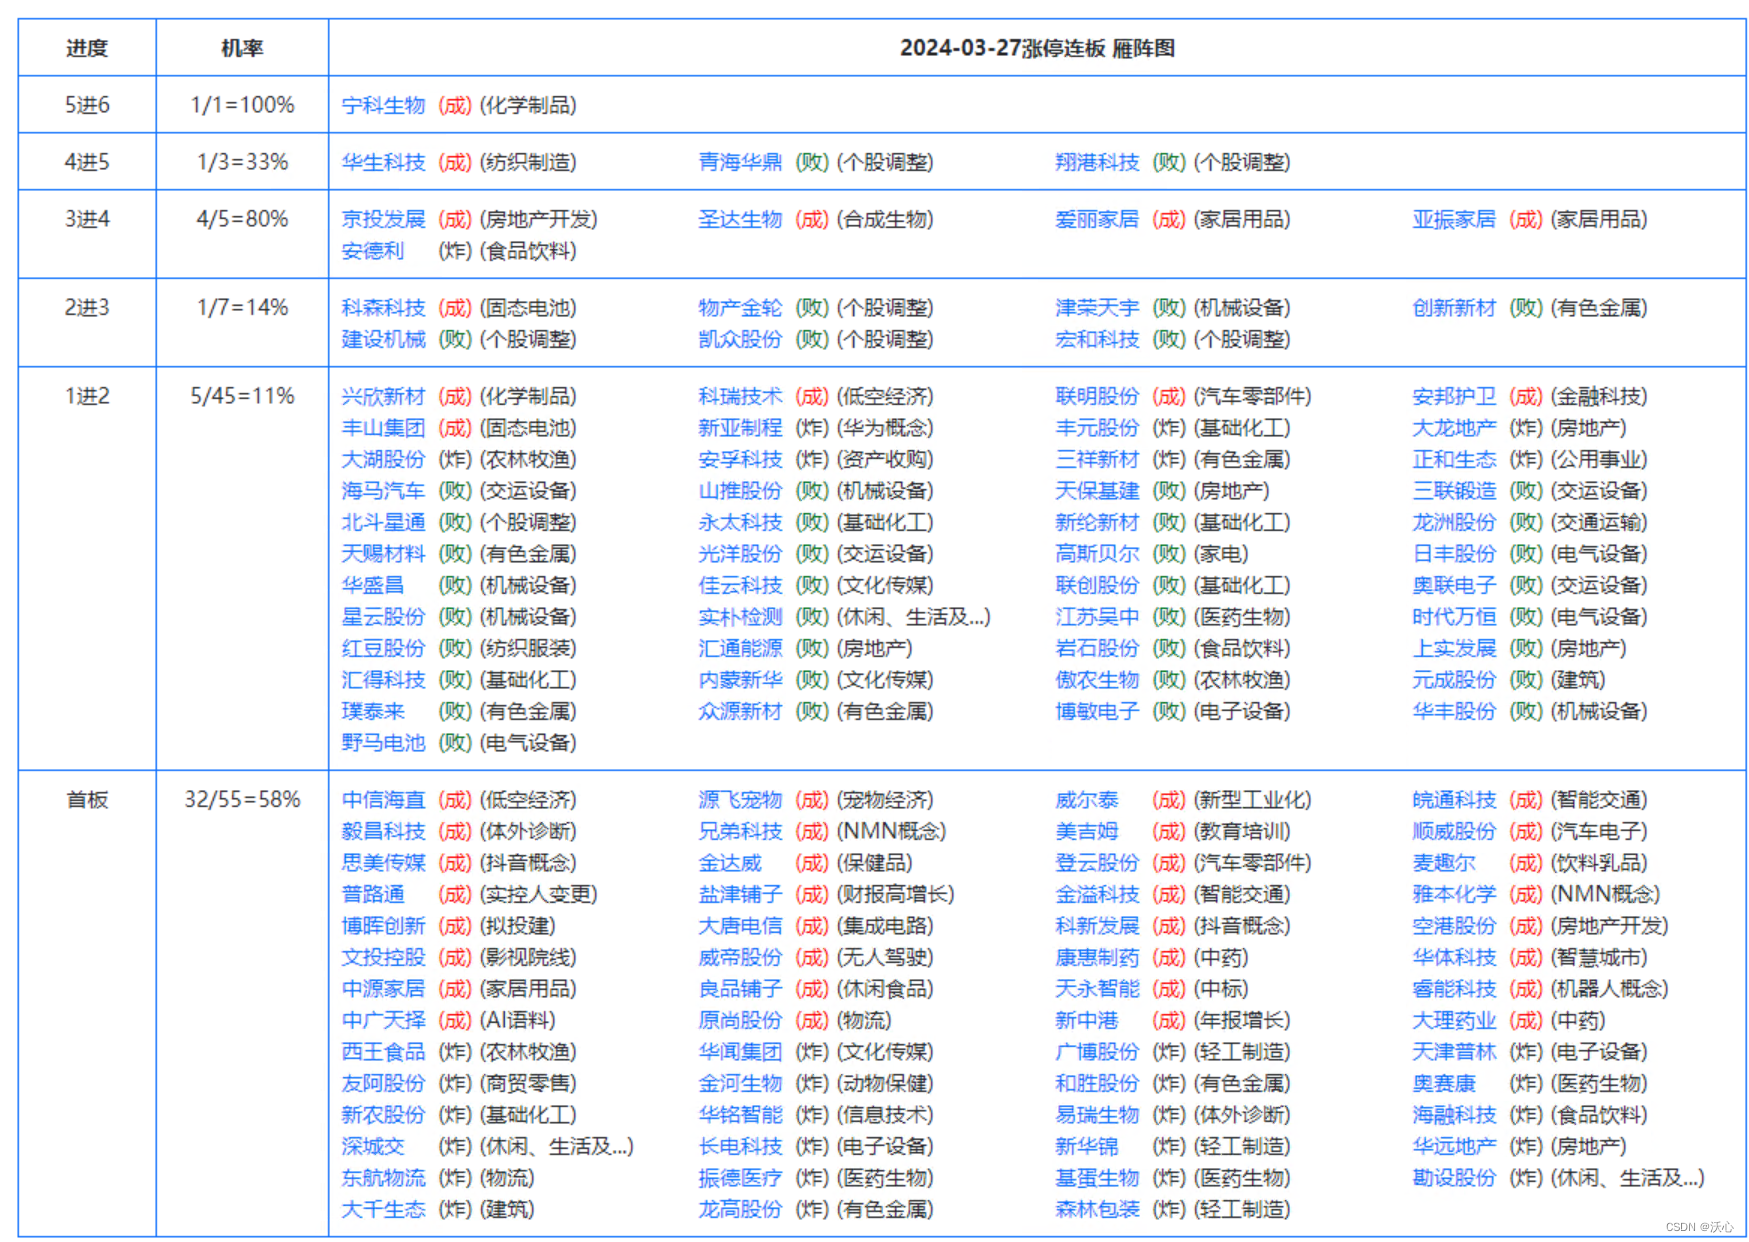Image resolution: width=1749 pixels, height=1242 pixels.
Task: Open the 新亚制程 link
Action: point(740,428)
